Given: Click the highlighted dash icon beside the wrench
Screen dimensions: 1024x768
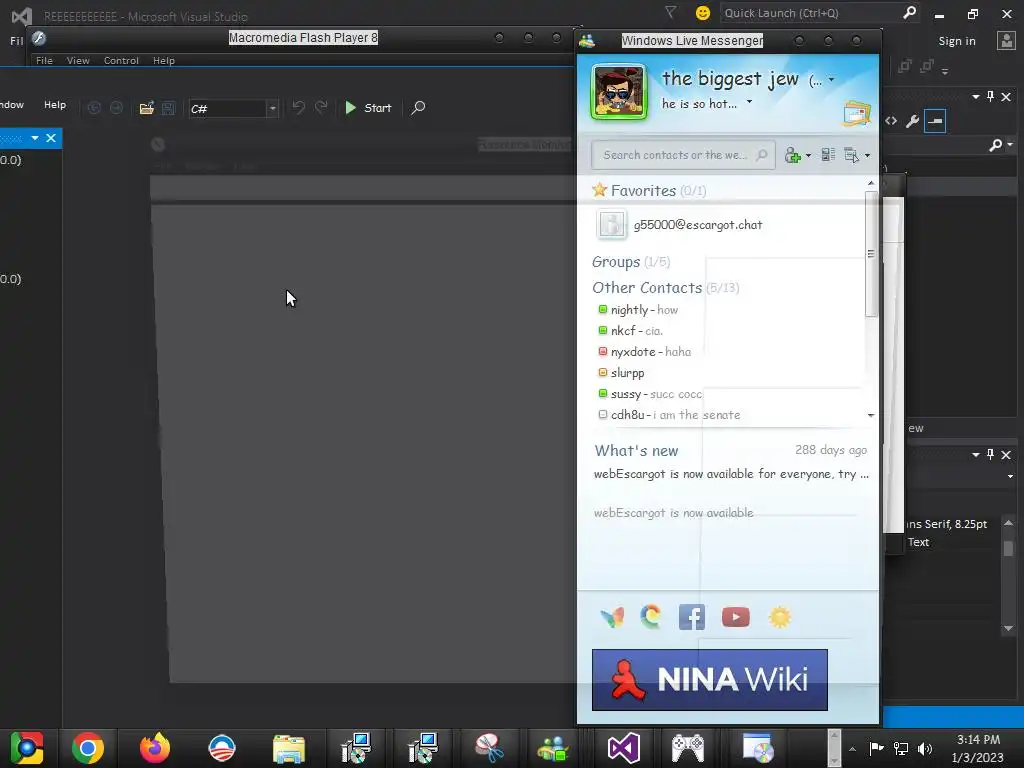Looking at the screenshot, I should (x=935, y=121).
